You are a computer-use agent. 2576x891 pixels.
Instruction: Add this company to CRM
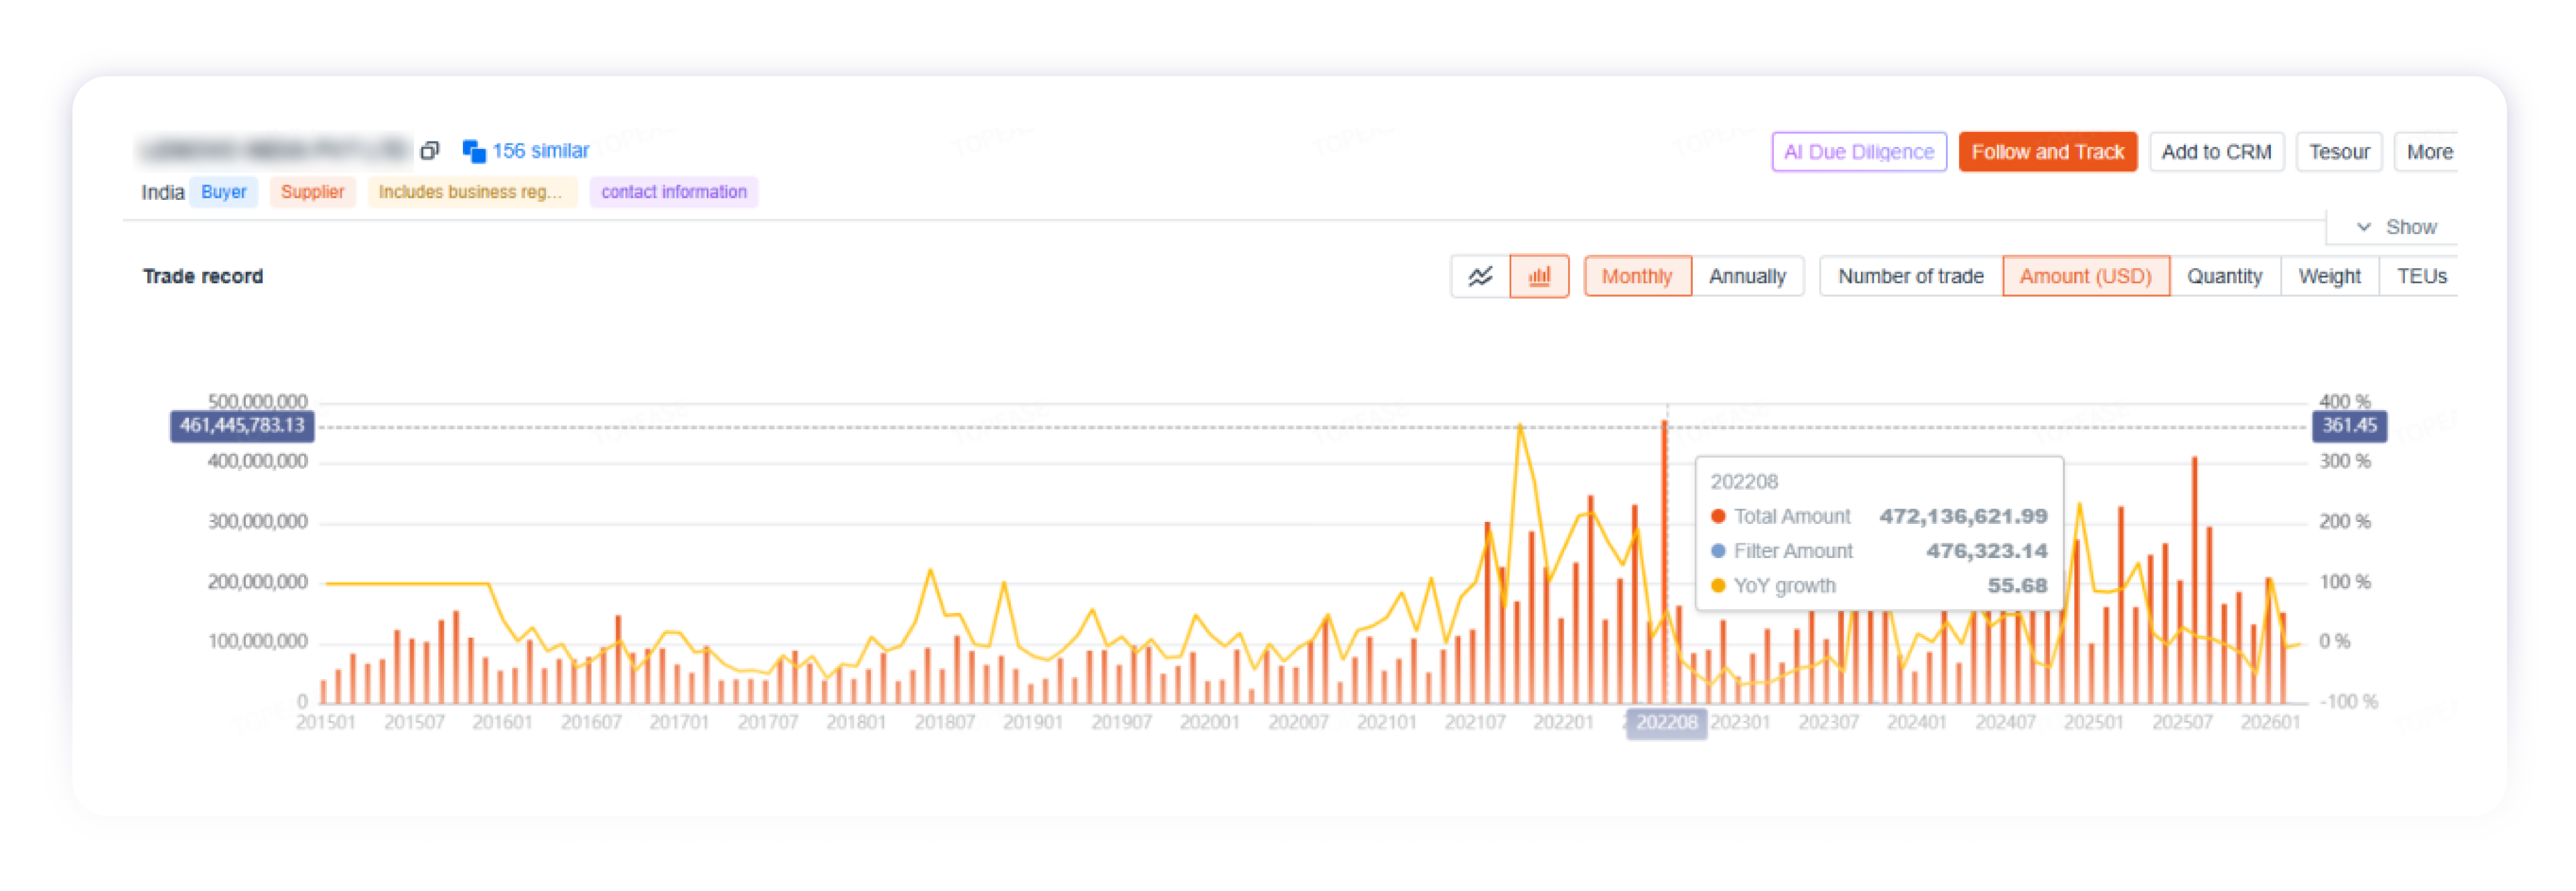[x=2216, y=152]
